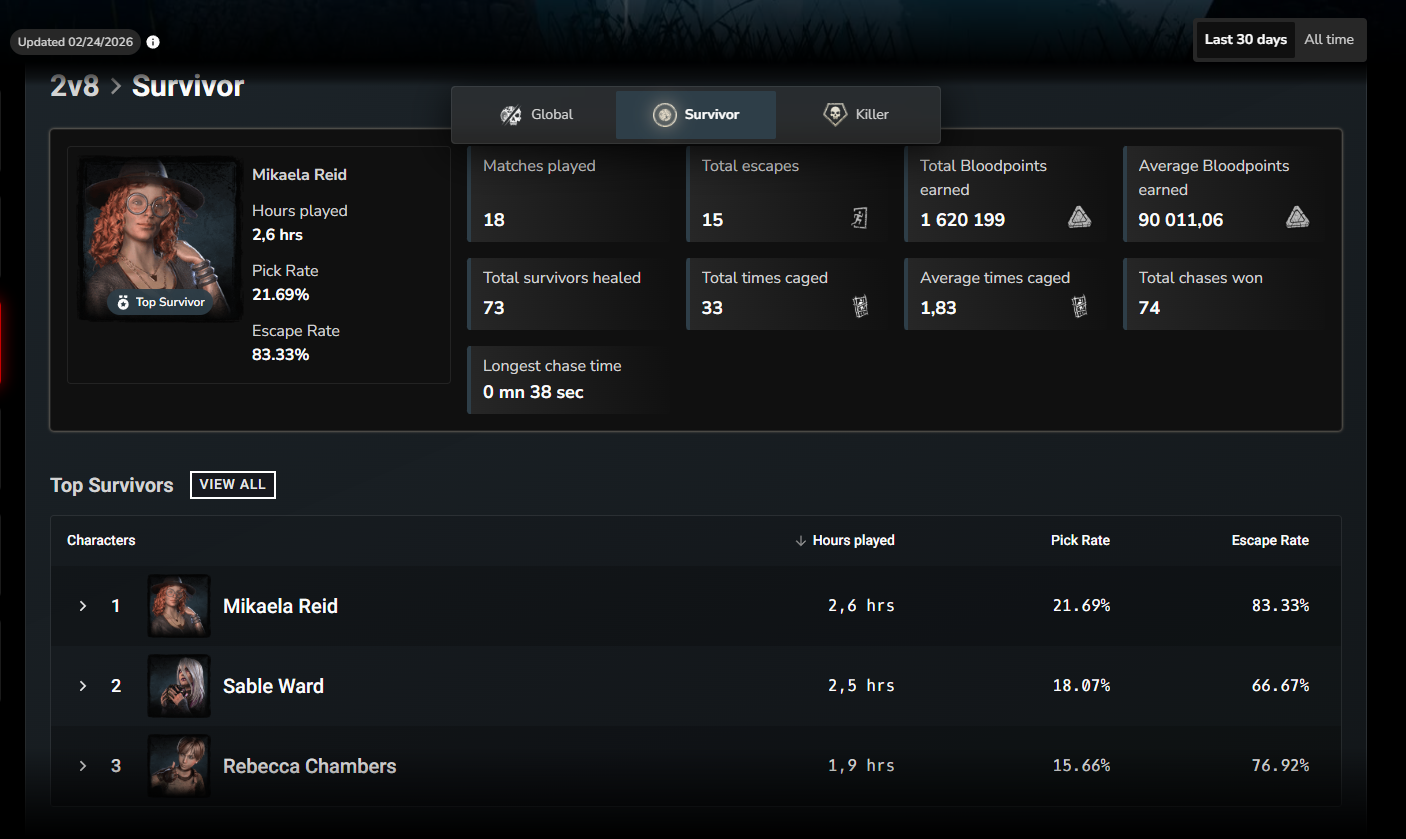The width and height of the screenshot is (1406, 839).
Task: Expand the Sable Ward row
Action: (x=83, y=686)
